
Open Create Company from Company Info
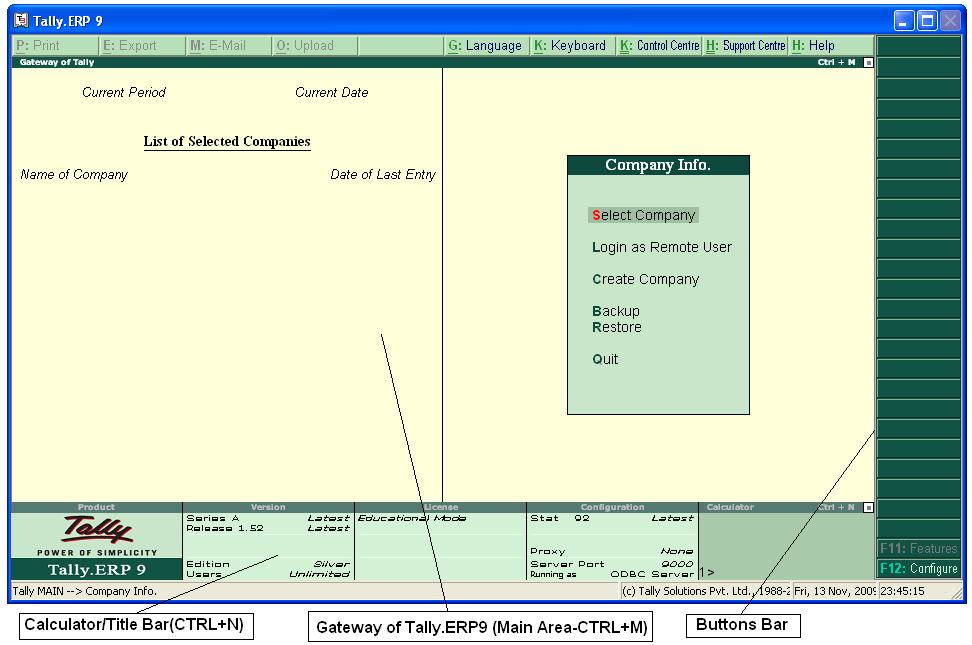point(645,279)
